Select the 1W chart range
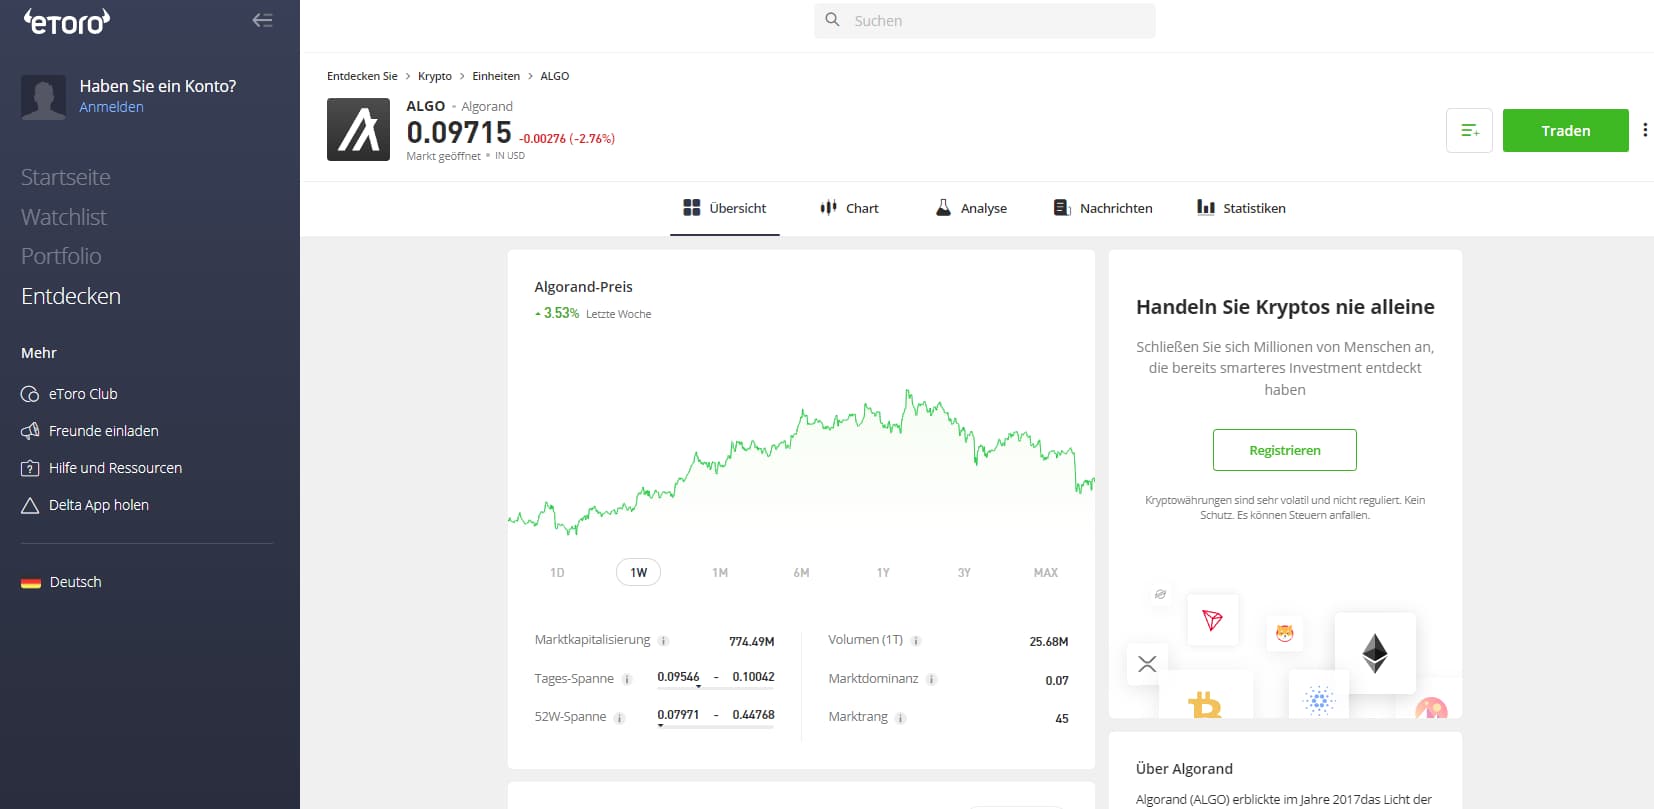The width and height of the screenshot is (1654, 809). click(x=639, y=573)
